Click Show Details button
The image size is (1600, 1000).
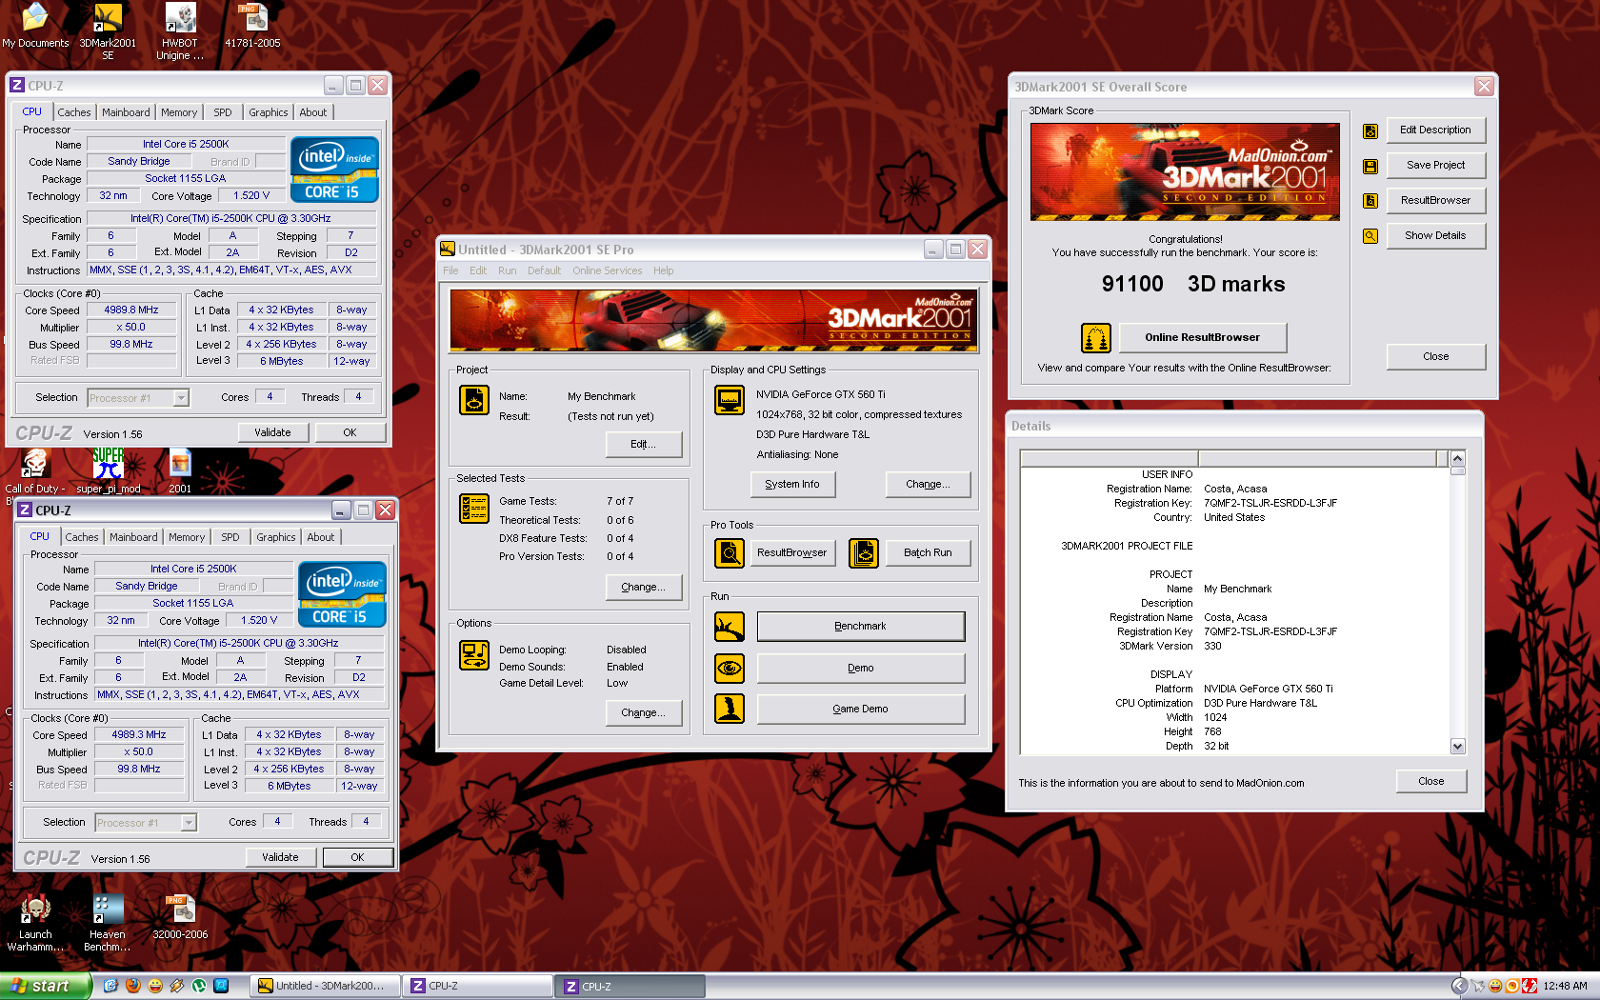point(1435,236)
